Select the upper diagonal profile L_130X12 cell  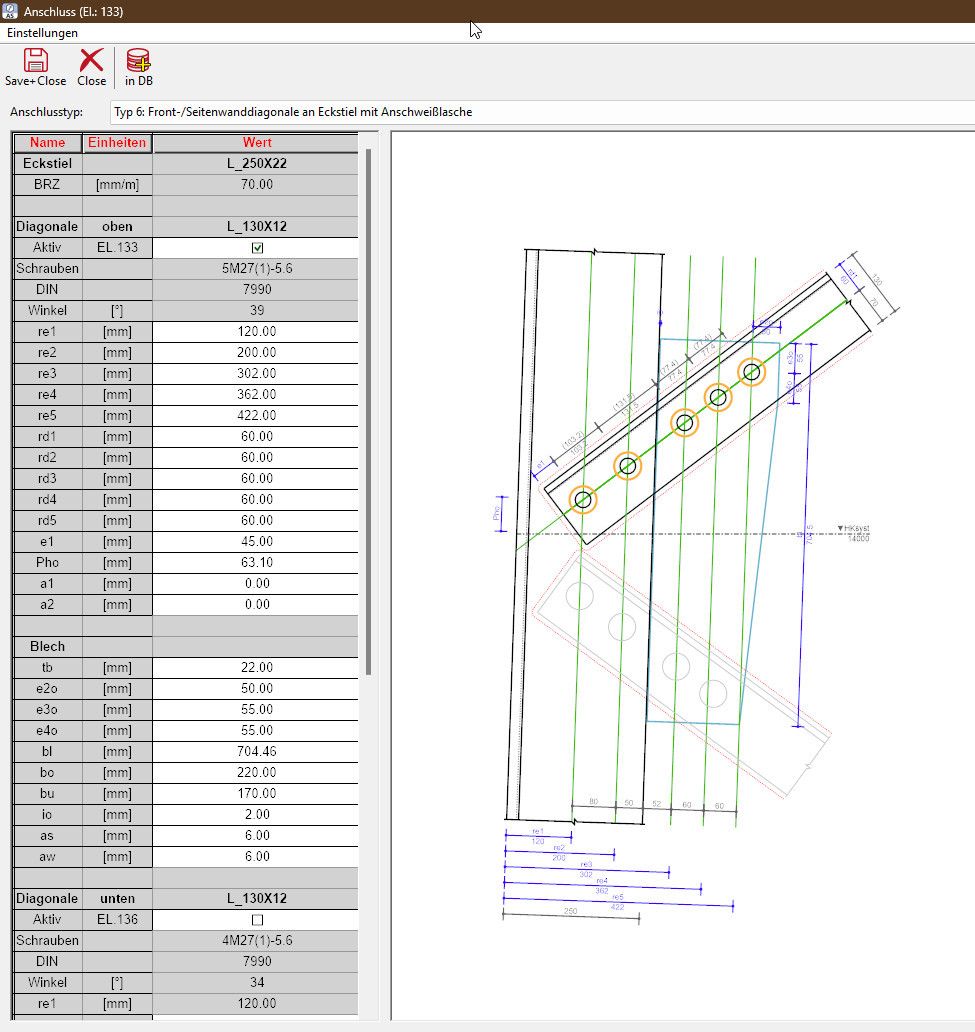(x=257, y=227)
